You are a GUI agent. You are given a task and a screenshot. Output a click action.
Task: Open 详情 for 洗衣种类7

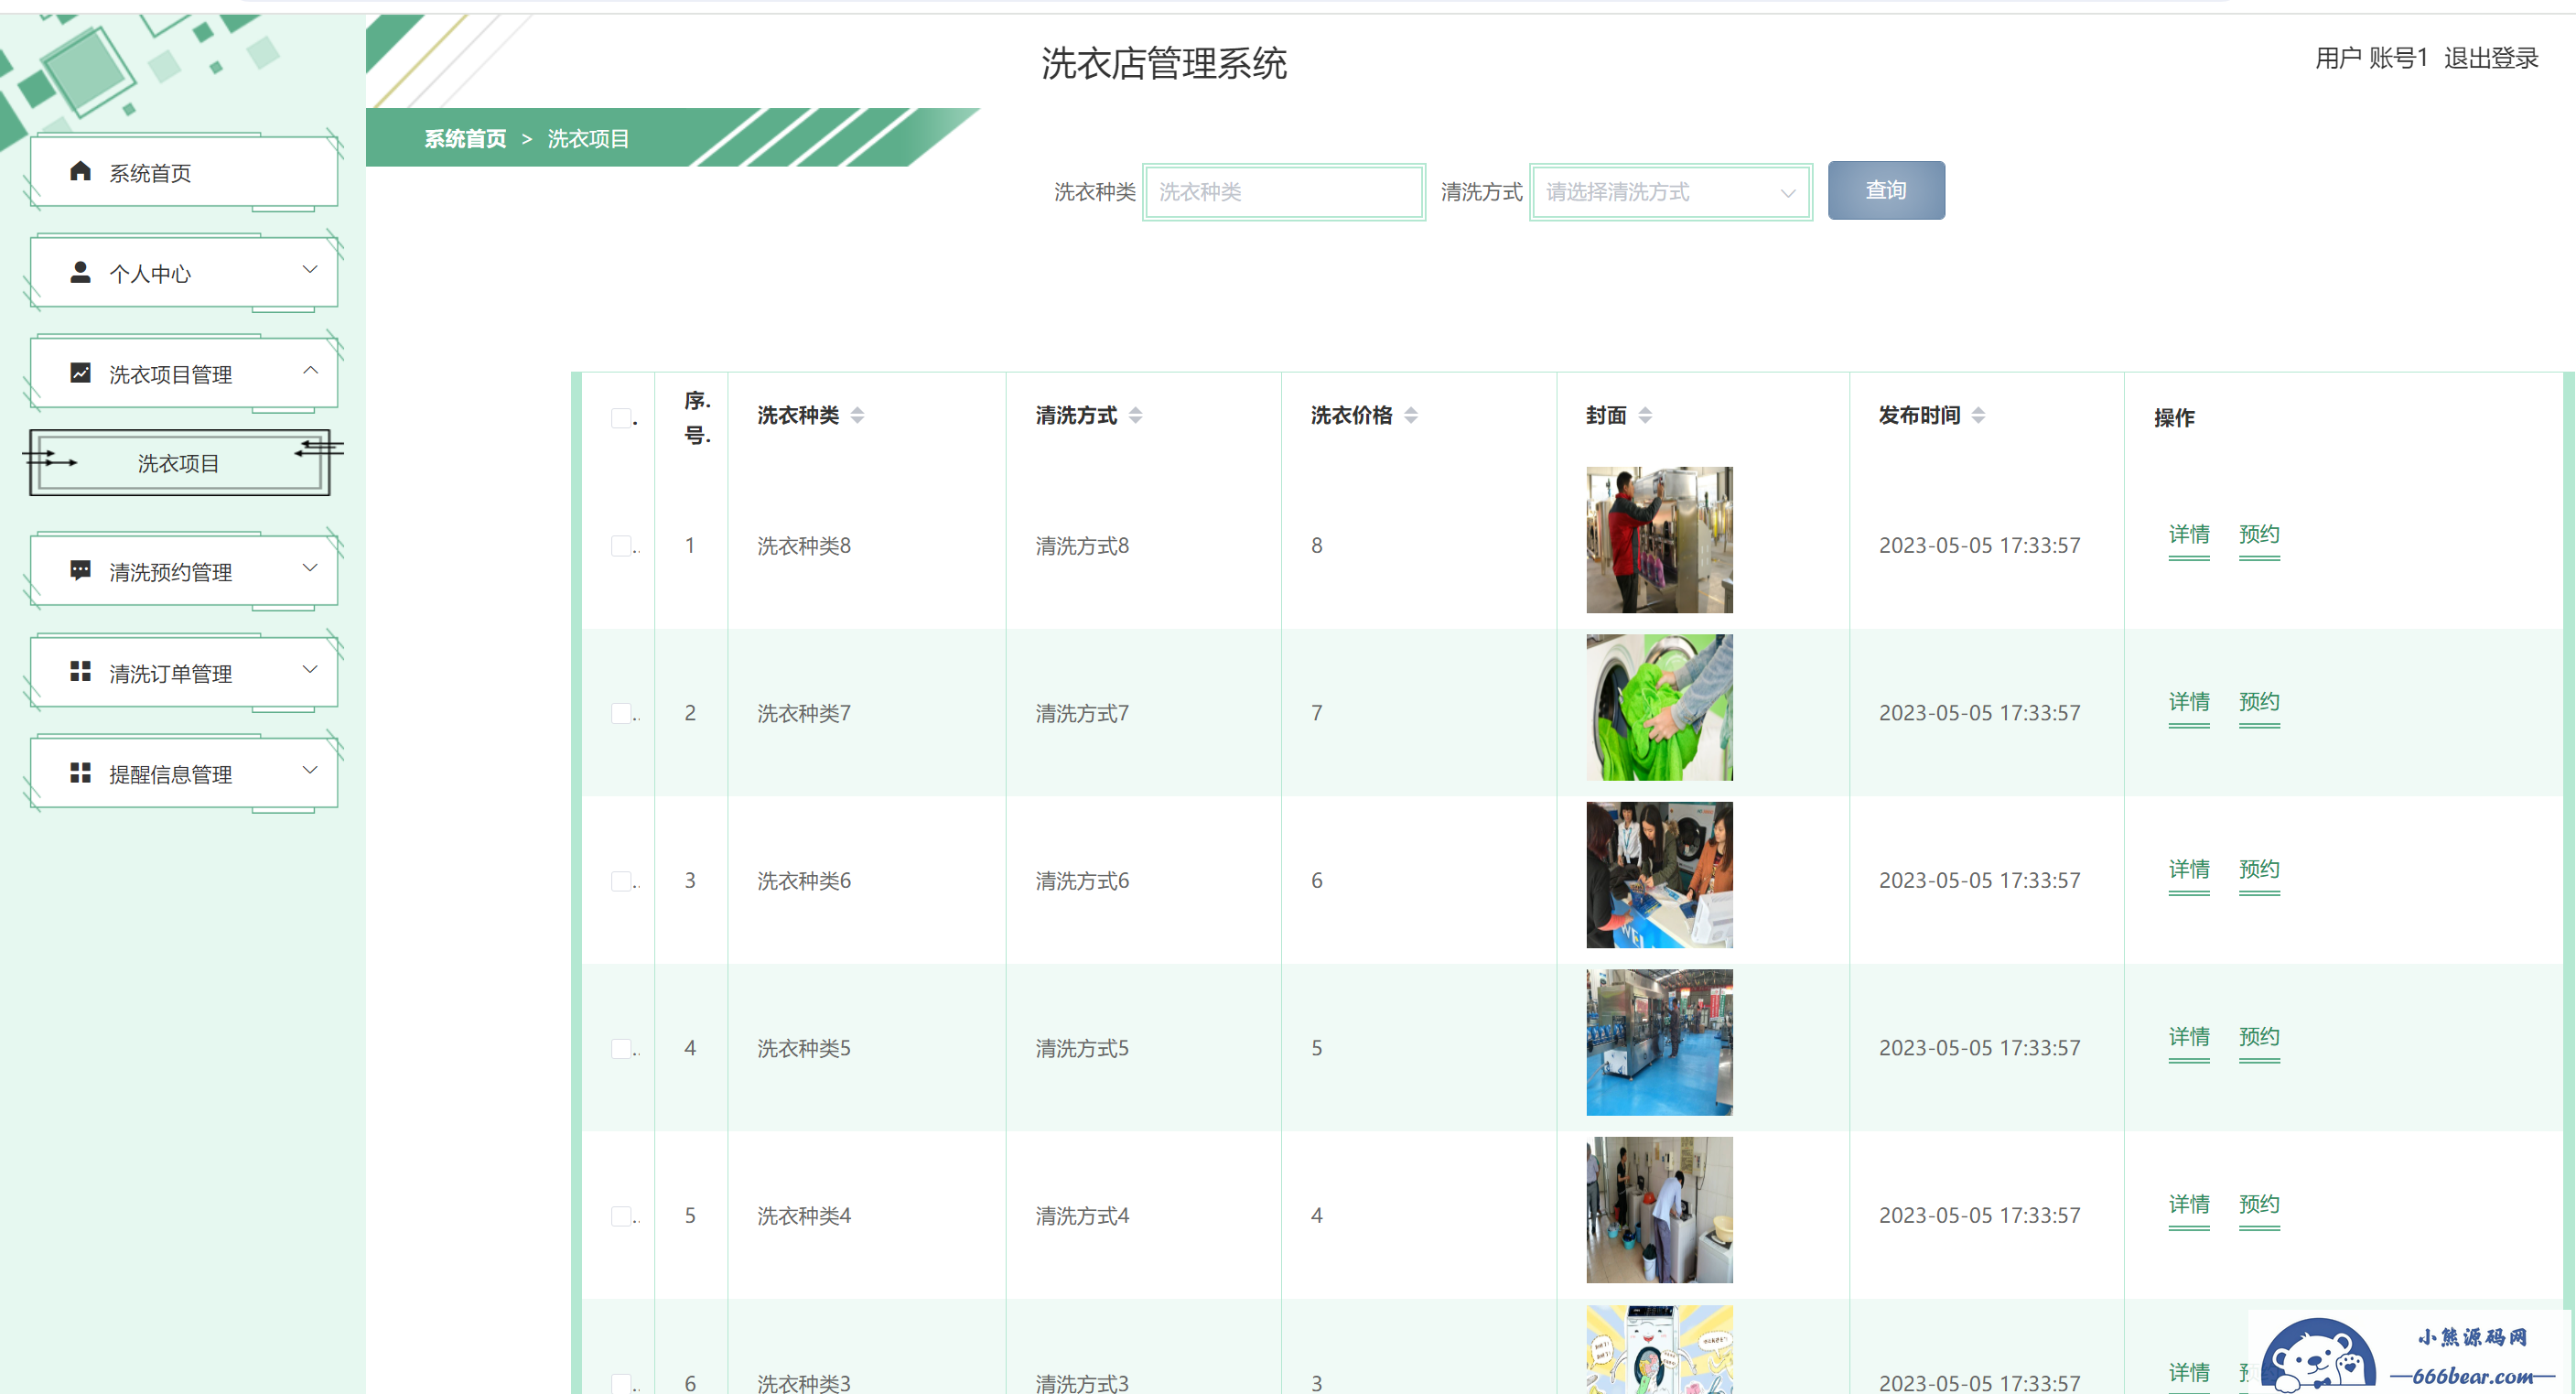coord(2189,703)
